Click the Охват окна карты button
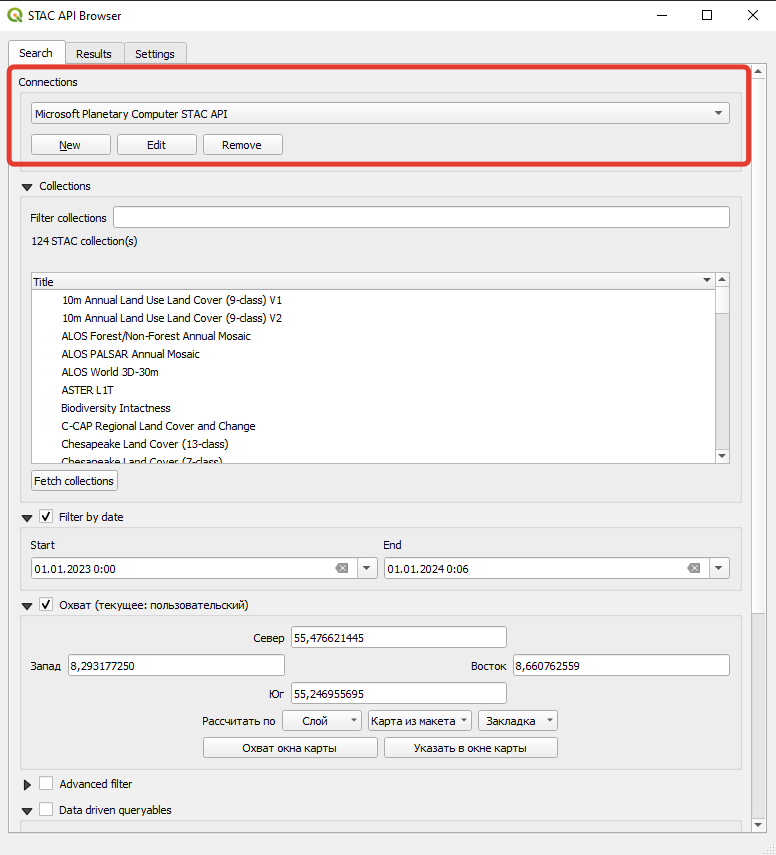The width and height of the screenshot is (776, 855). click(290, 748)
